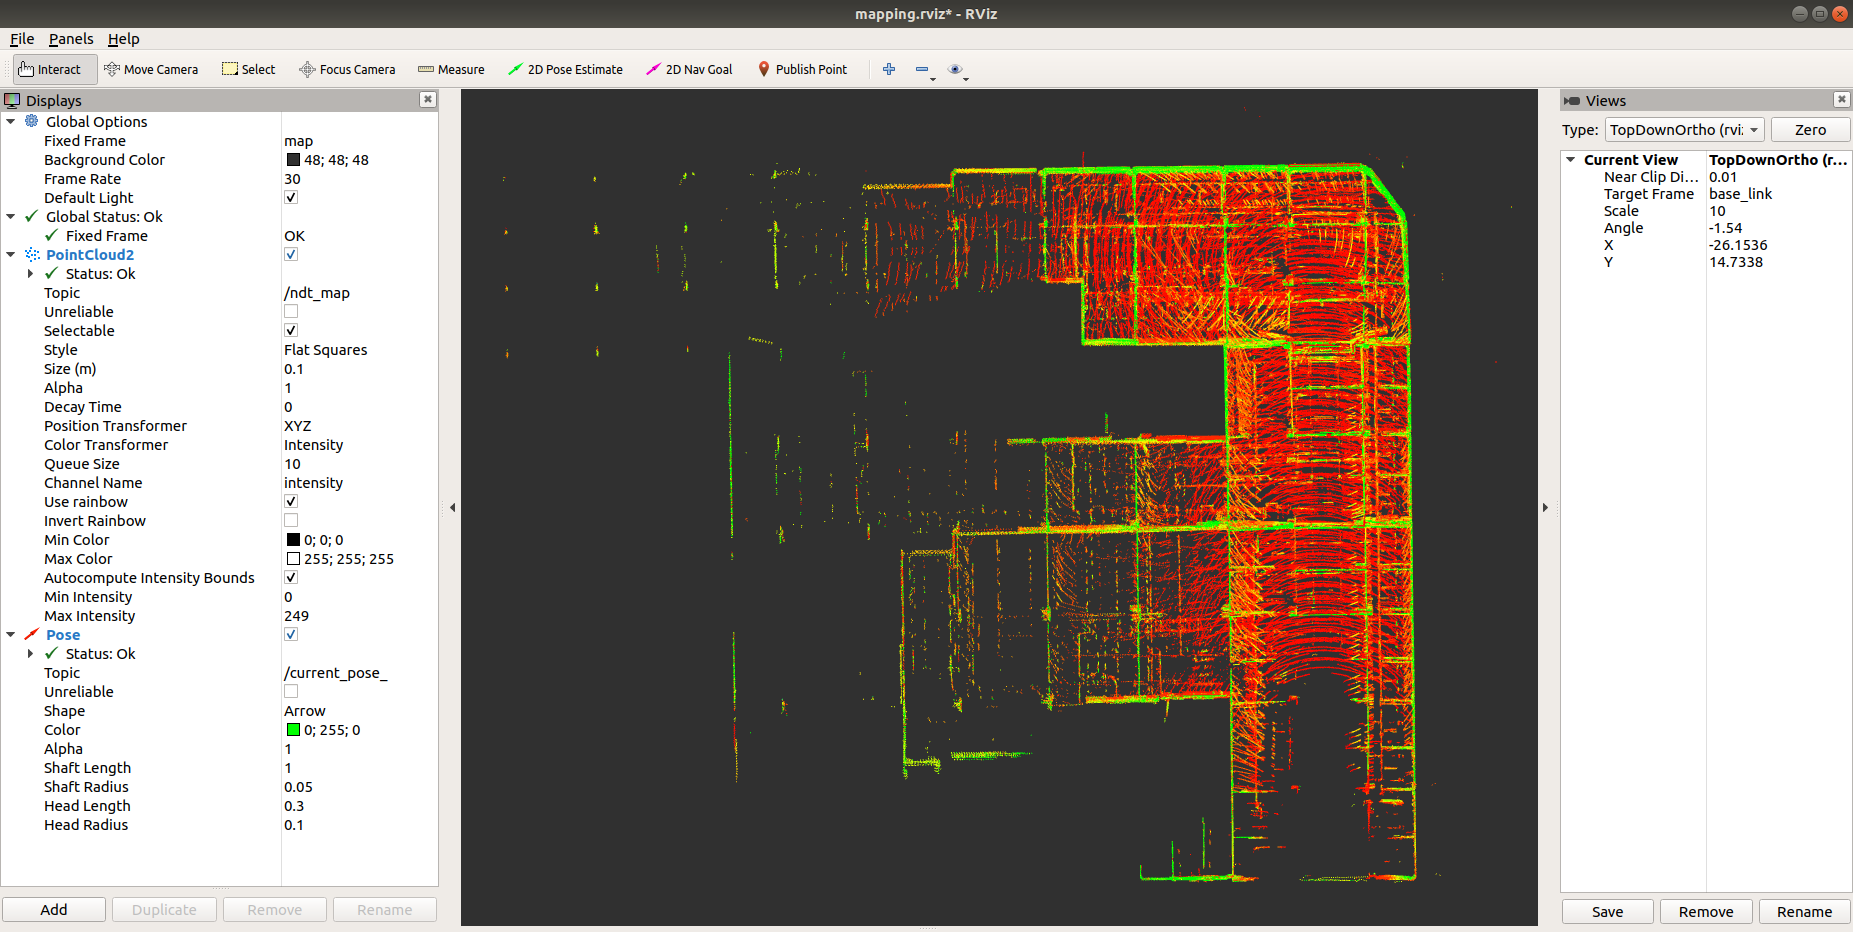This screenshot has width=1853, height=932.
Task: Open the File menu
Action: point(22,39)
